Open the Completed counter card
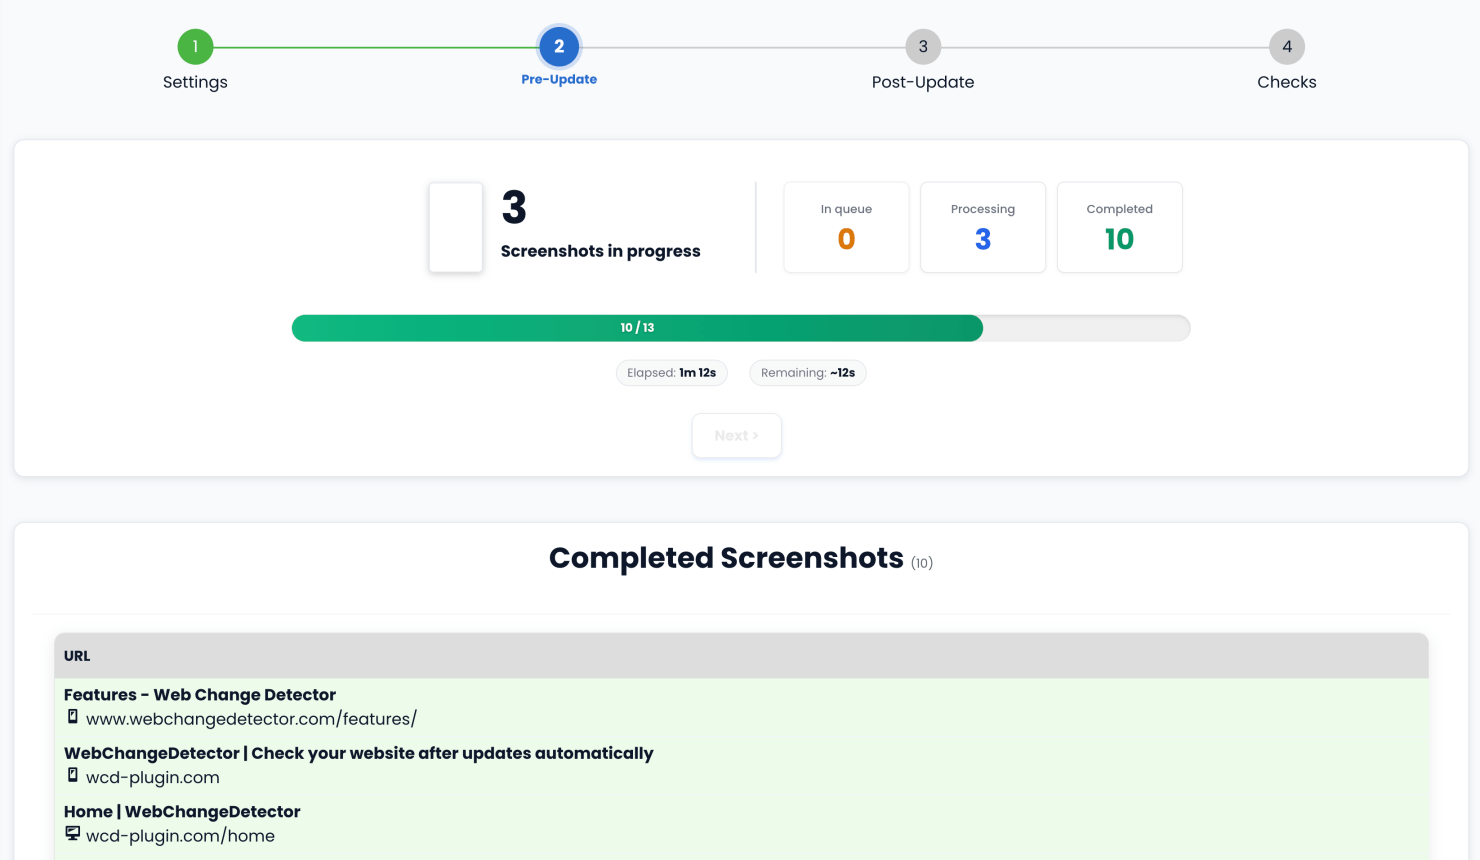Viewport: 1480px width, 860px height. tap(1119, 227)
